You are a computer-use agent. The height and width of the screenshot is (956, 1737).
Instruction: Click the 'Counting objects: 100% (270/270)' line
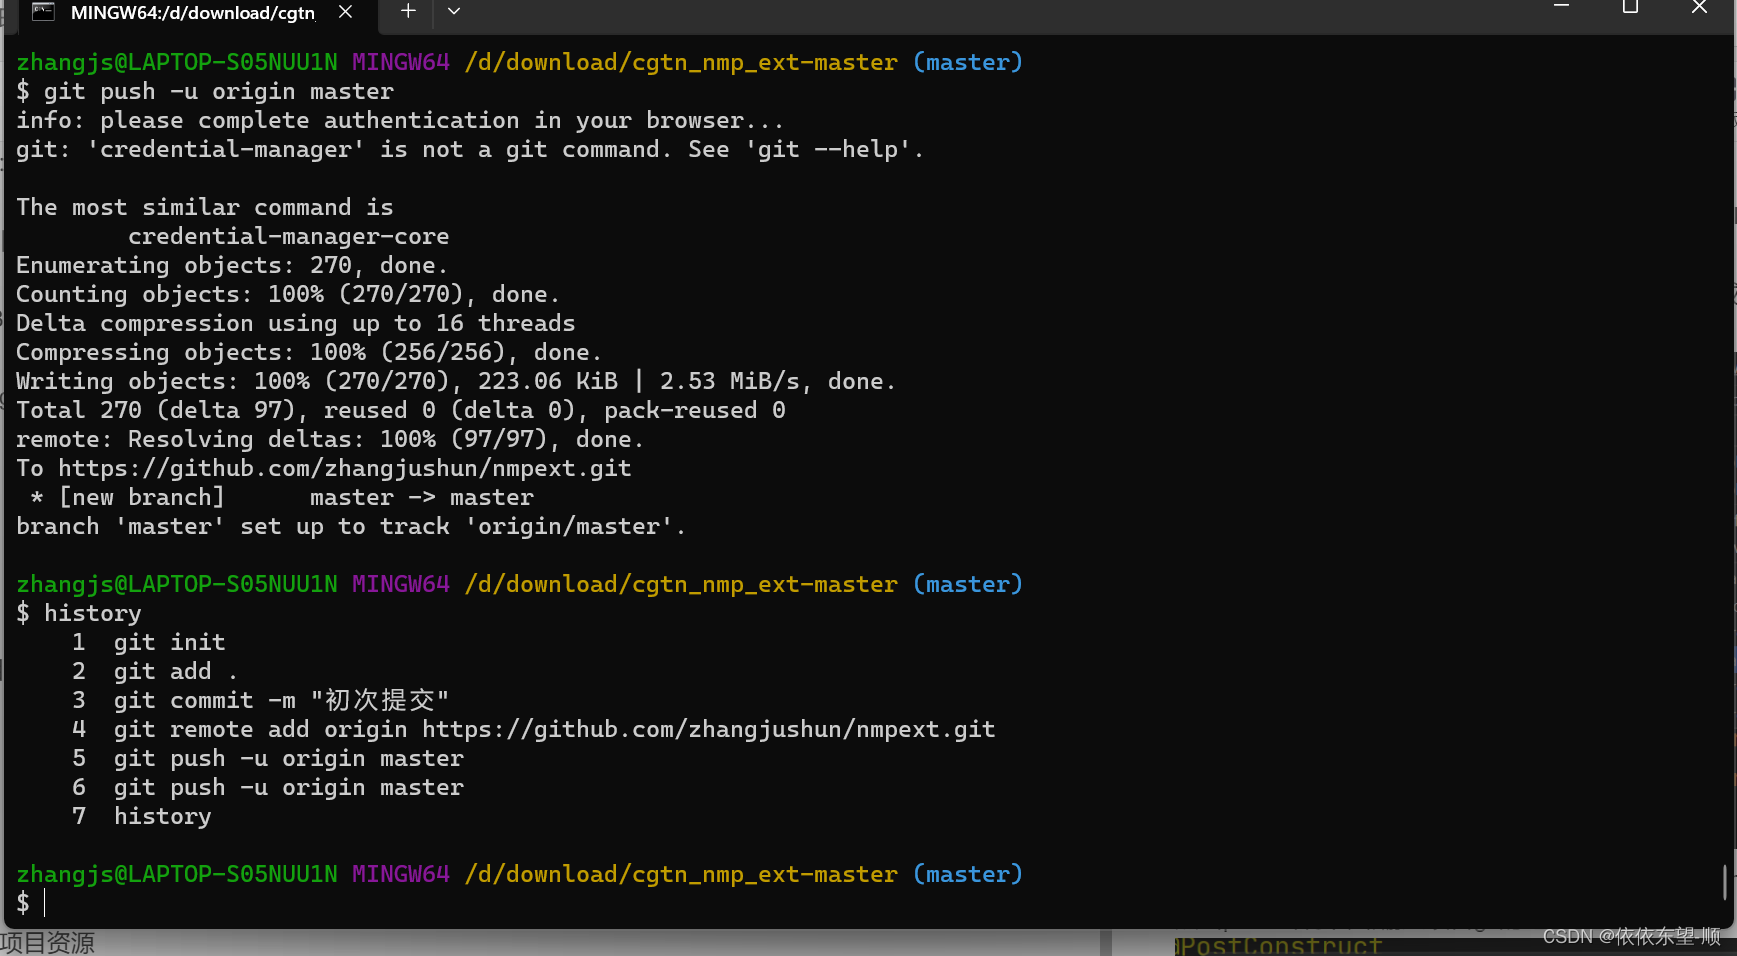click(x=288, y=294)
